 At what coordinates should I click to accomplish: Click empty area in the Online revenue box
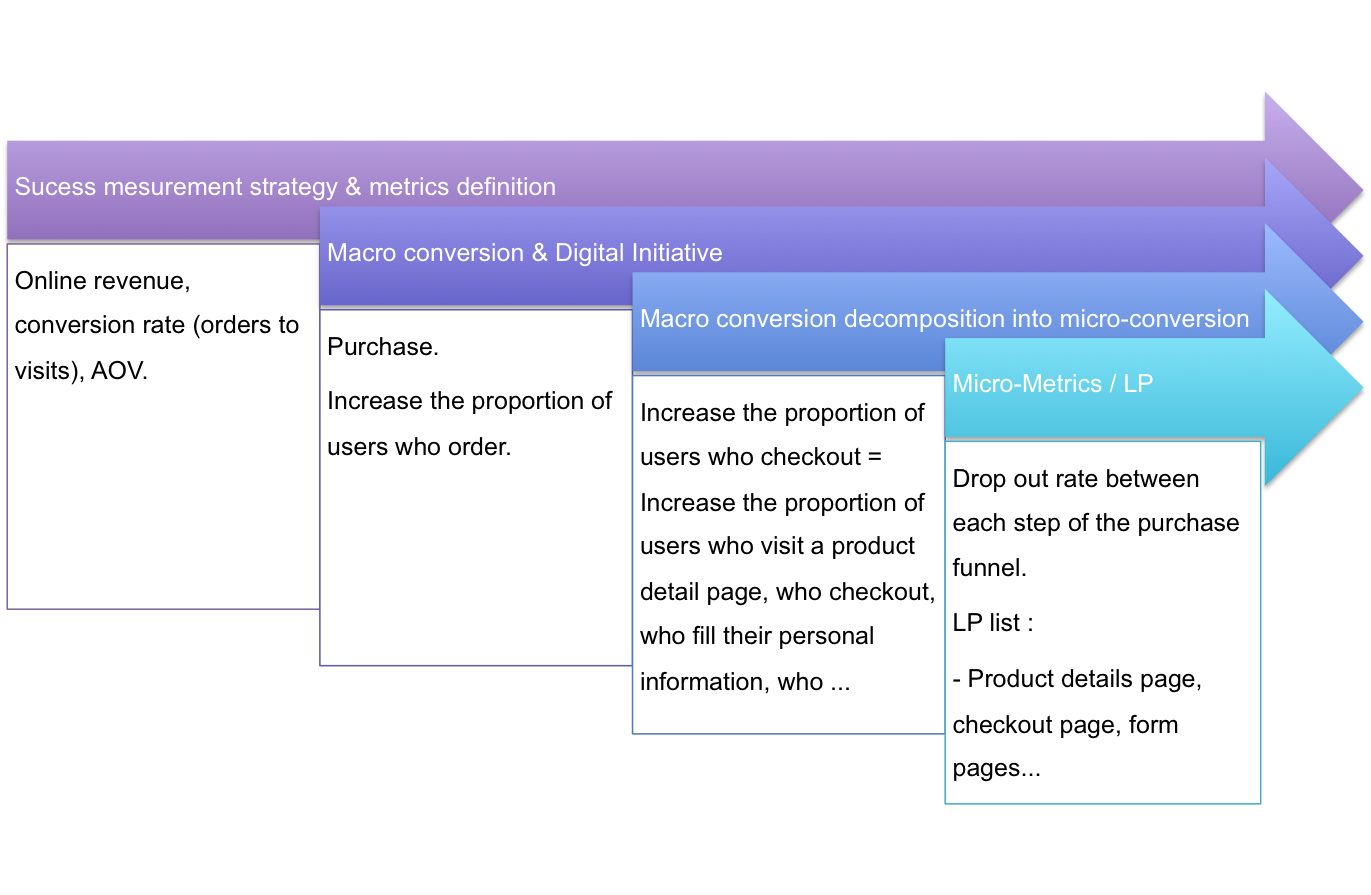[x=163, y=500]
